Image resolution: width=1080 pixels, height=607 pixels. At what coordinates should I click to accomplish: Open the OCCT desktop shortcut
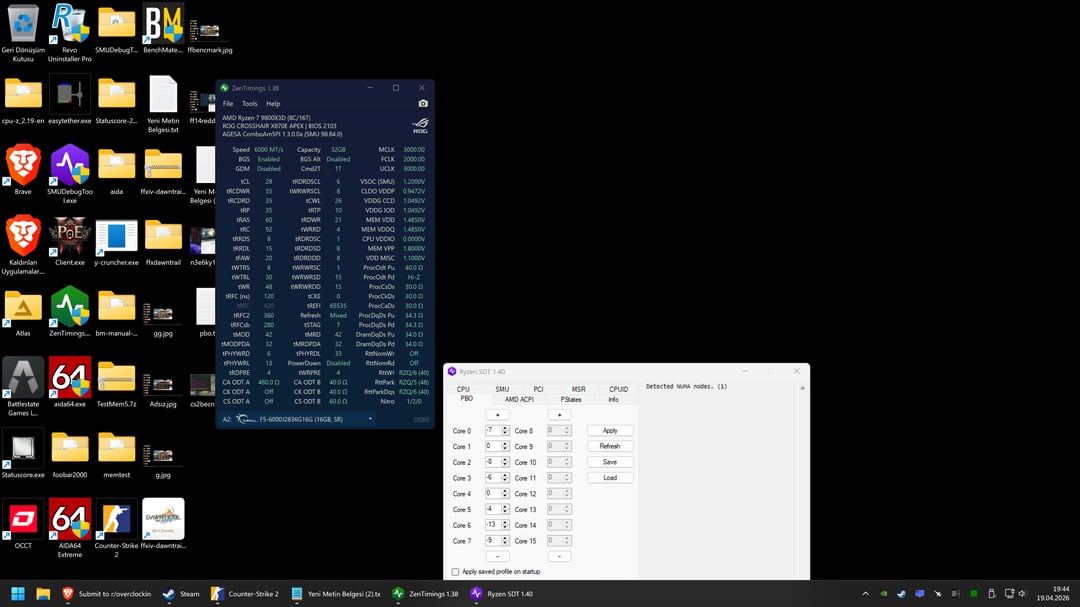point(23,521)
